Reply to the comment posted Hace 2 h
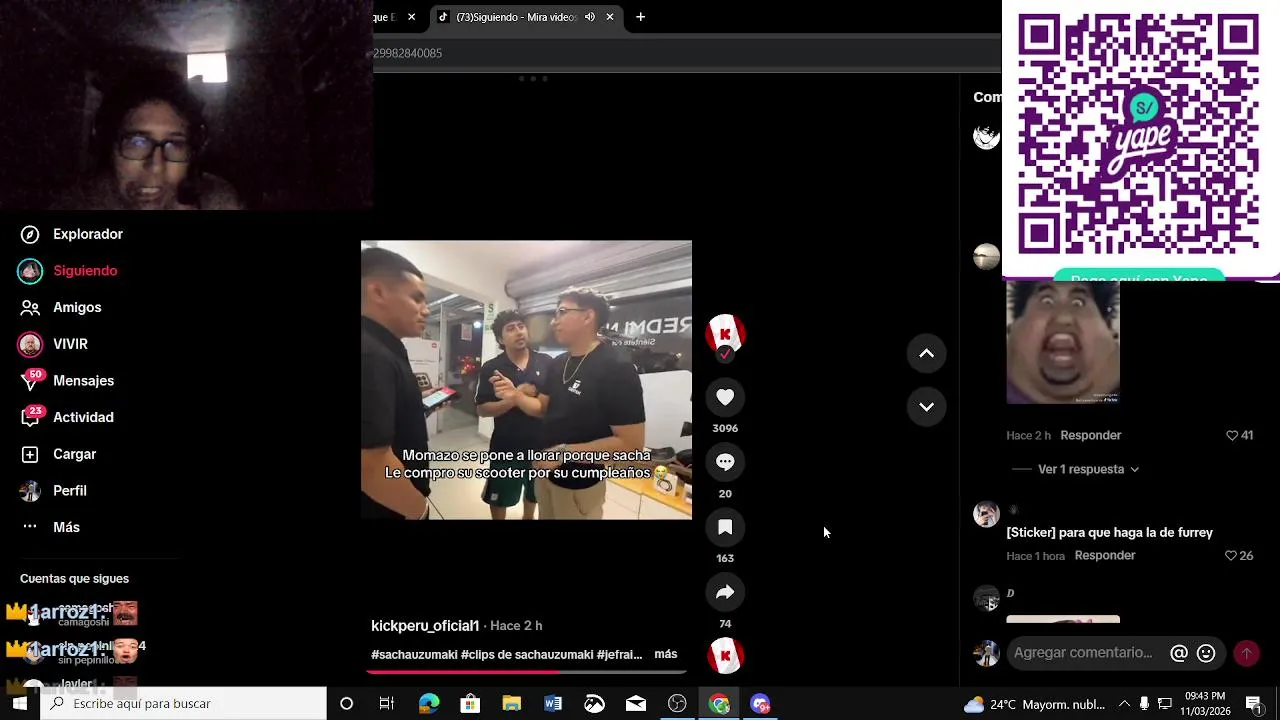 1091,435
